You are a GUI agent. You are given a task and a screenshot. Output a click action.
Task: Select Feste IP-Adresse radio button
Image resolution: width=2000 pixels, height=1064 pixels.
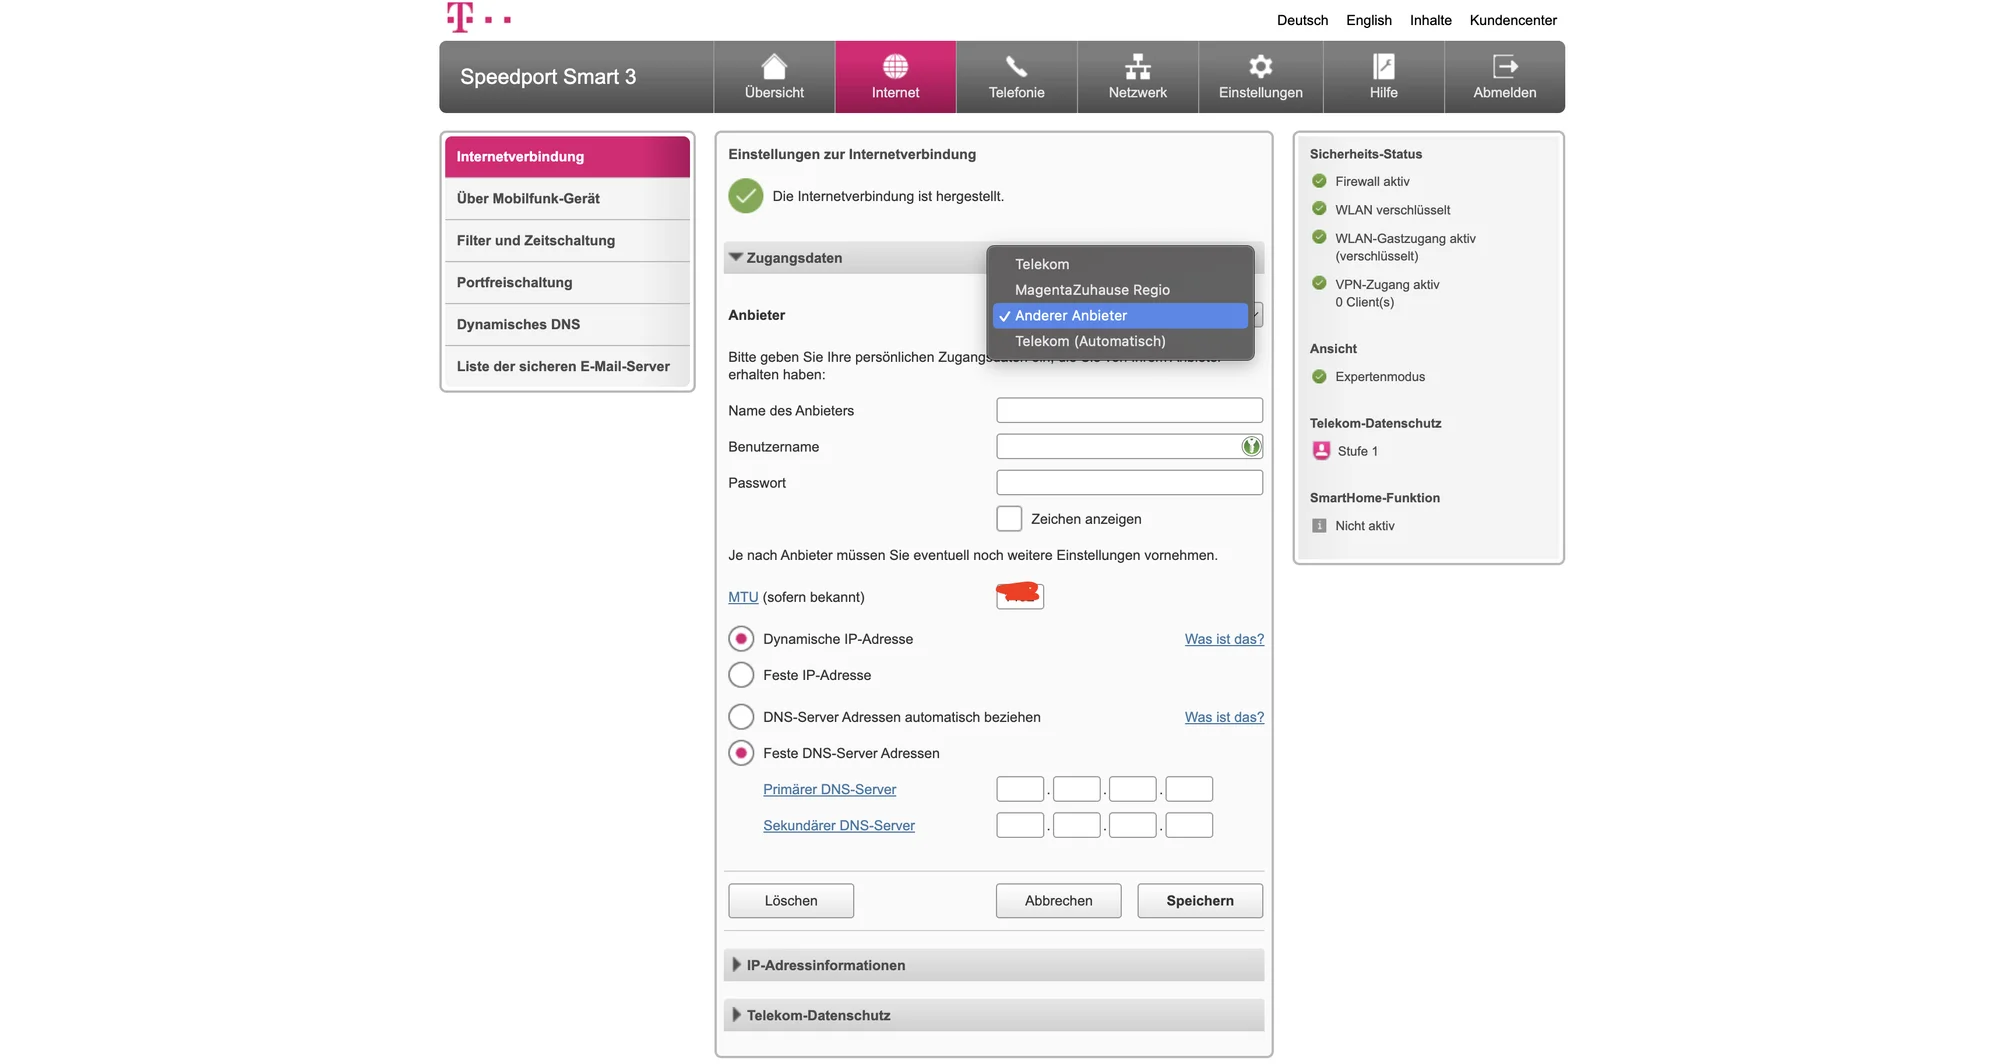(741, 674)
